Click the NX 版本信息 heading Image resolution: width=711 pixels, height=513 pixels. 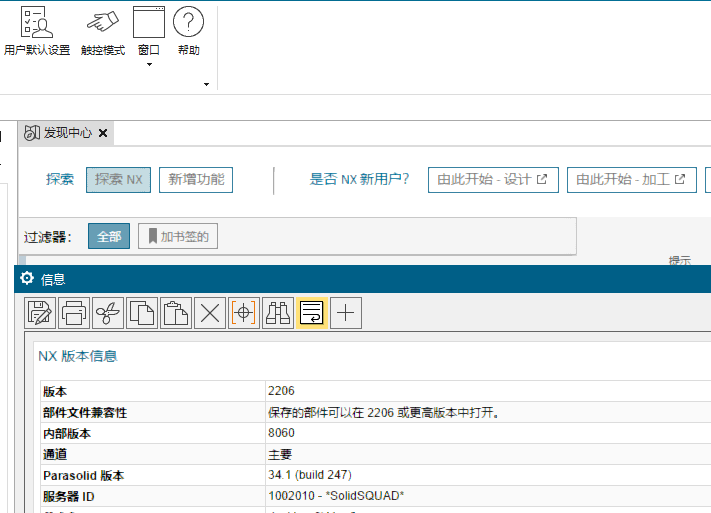tap(78, 356)
